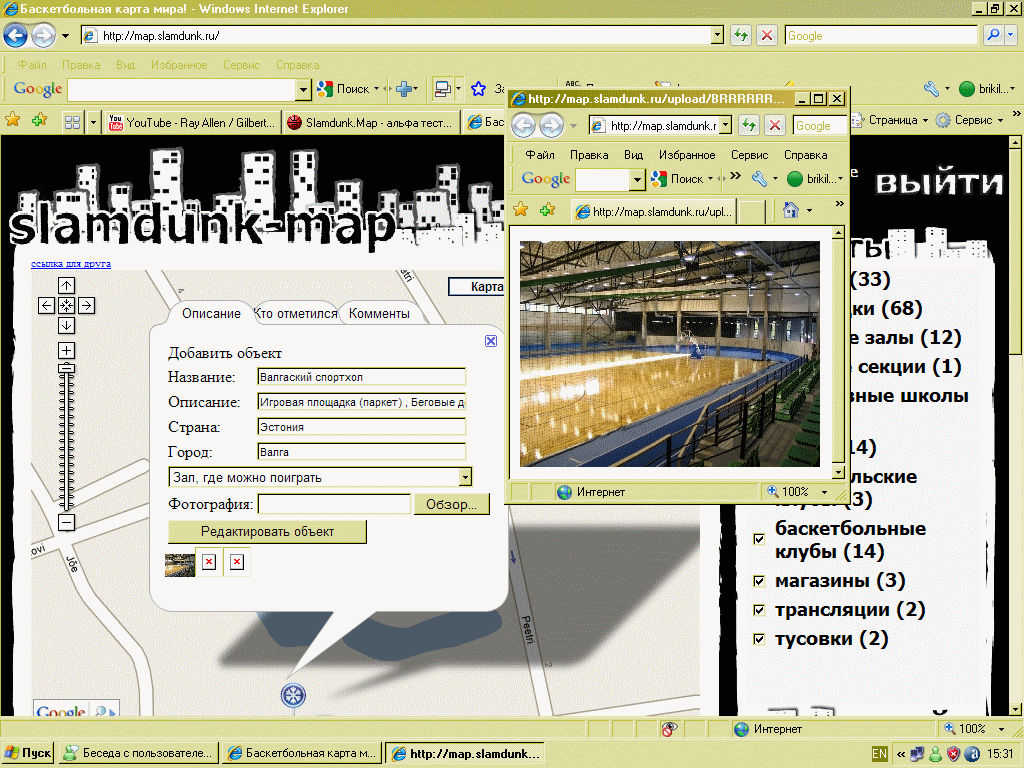Image resolution: width=1024 pixels, height=768 pixels.
Task: Switch to the 'Комменты' tab
Action: pyautogui.click(x=379, y=313)
